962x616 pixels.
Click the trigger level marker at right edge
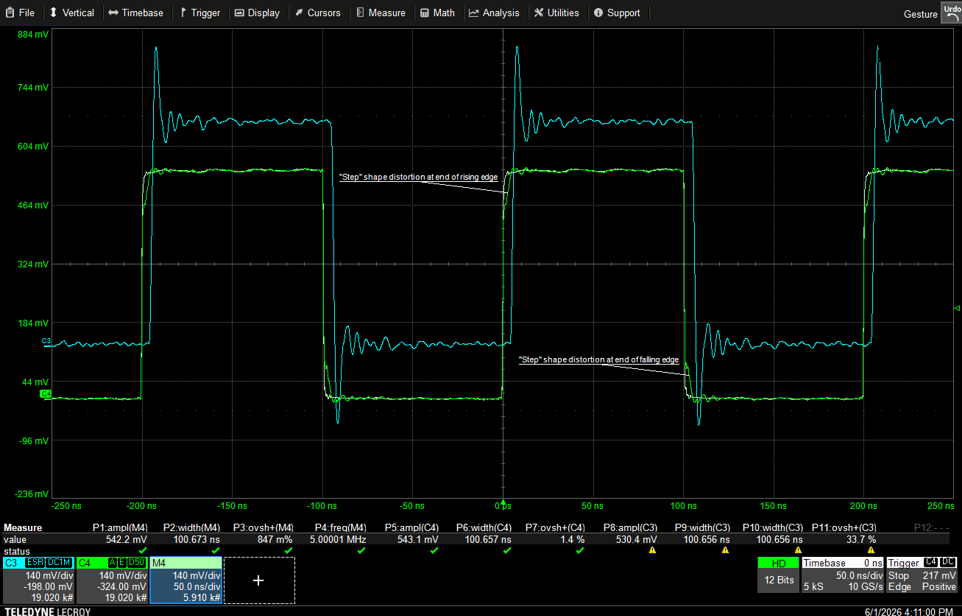(958, 308)
